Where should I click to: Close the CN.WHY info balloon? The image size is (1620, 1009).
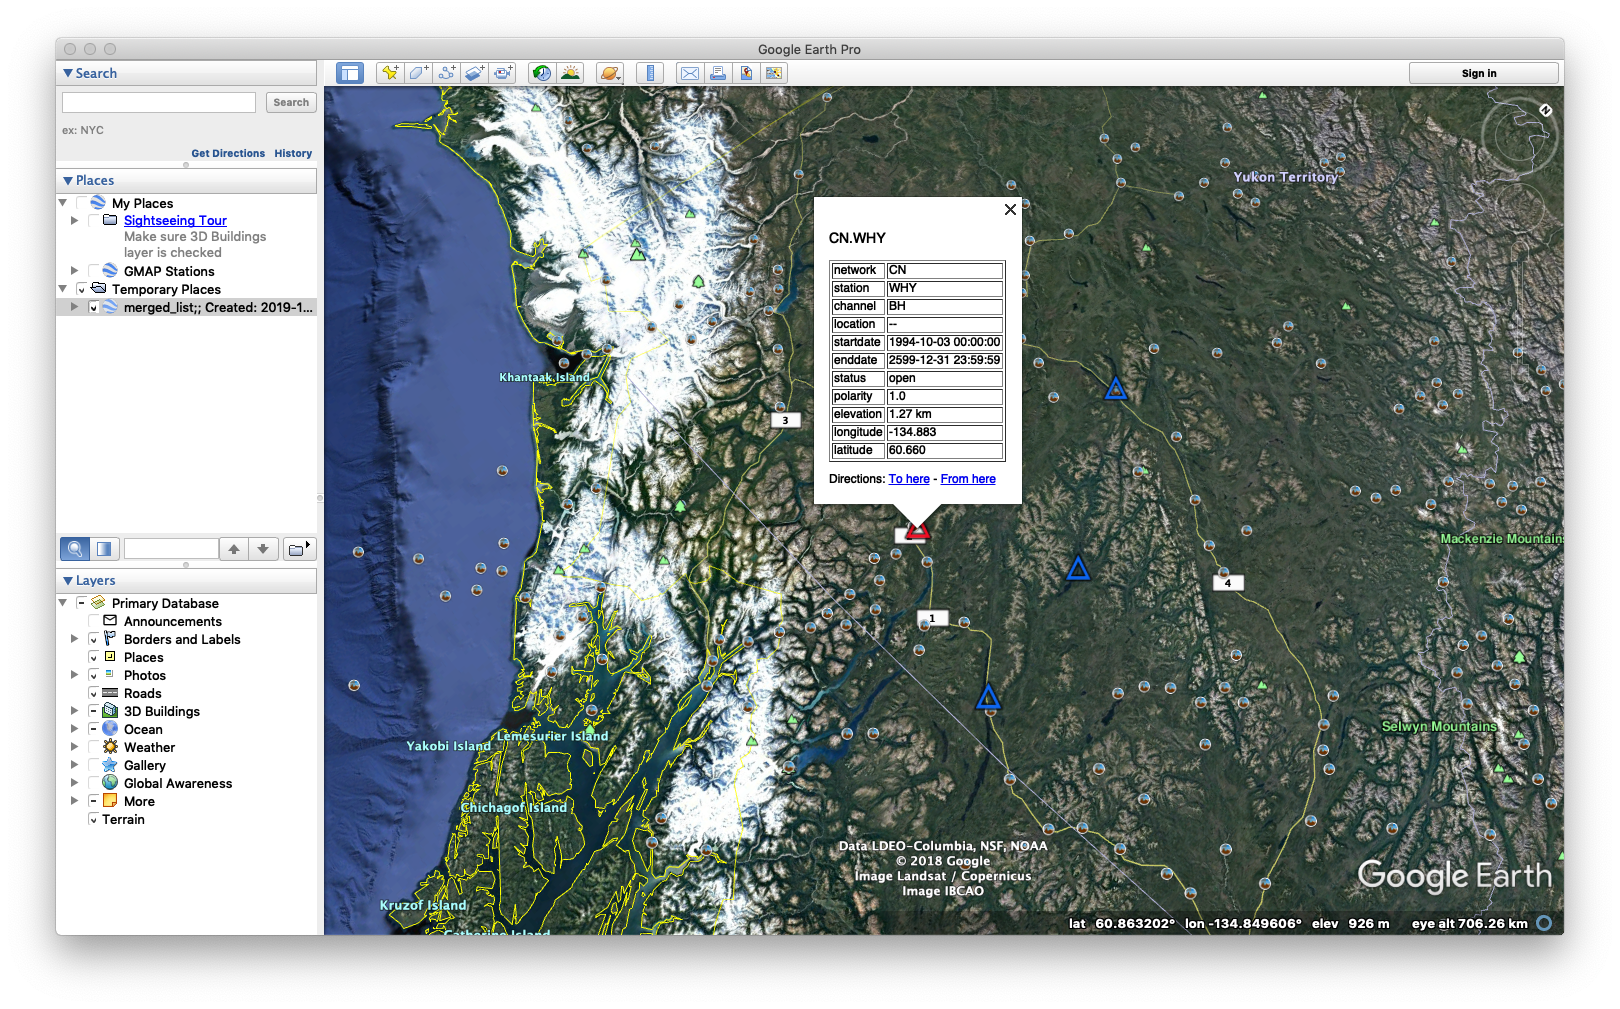coord(1010,210)
